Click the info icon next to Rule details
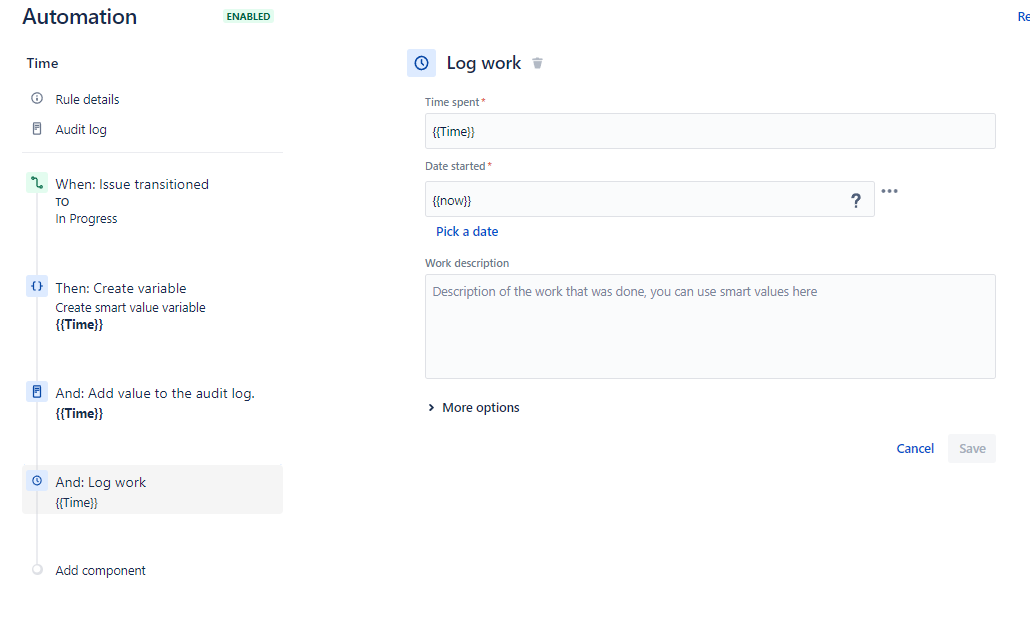 click(37, 98)
